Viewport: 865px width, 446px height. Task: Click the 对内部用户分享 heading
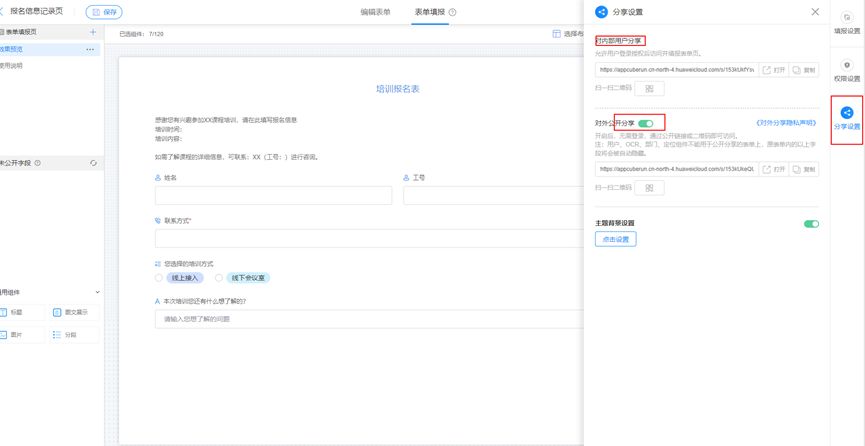(620, 41)
